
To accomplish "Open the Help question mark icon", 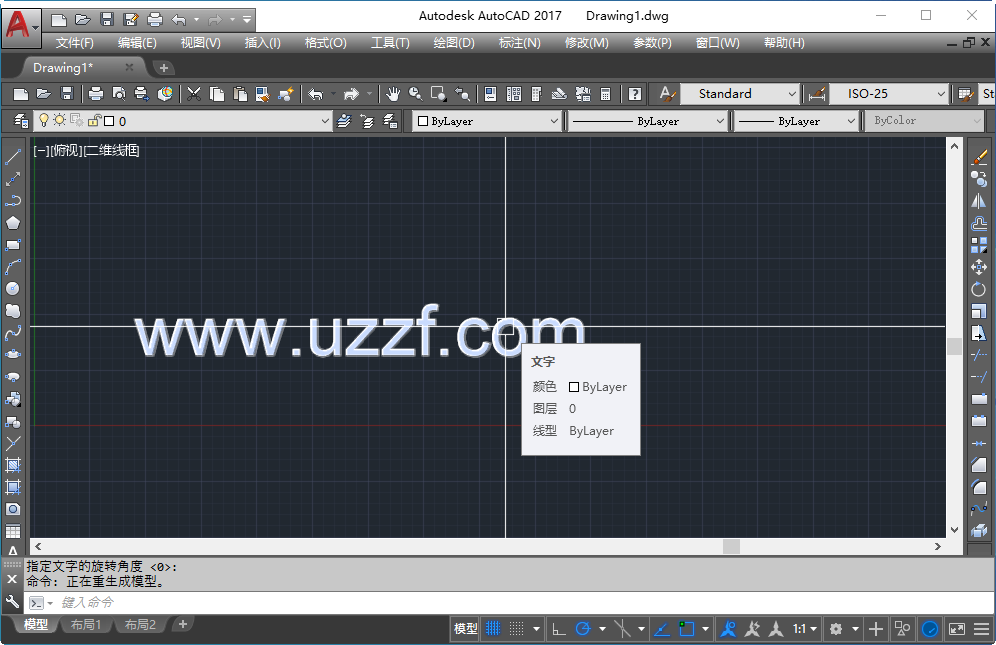I will coord(634,94).
